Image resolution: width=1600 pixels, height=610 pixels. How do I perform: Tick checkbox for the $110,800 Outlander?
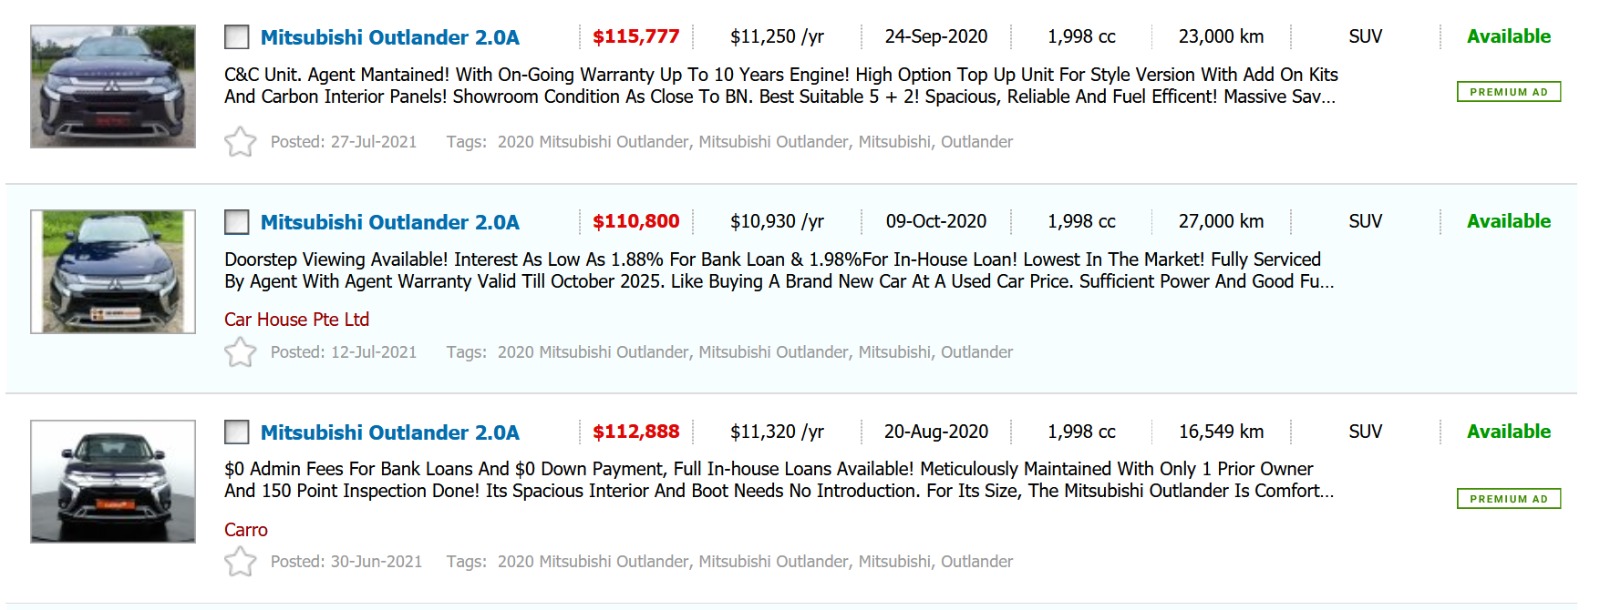[x=237, y=222]
